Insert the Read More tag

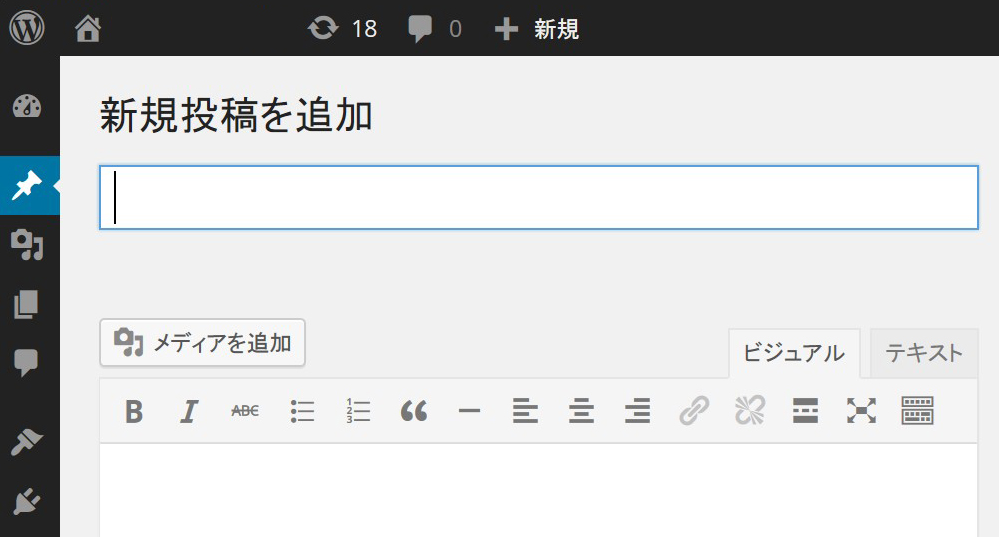pos(805,411)
